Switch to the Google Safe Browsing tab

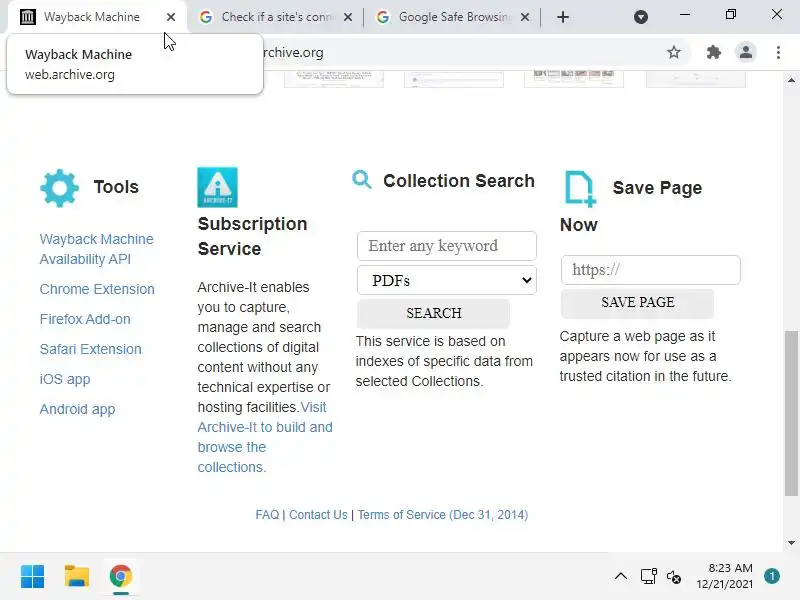click(453, 17)
